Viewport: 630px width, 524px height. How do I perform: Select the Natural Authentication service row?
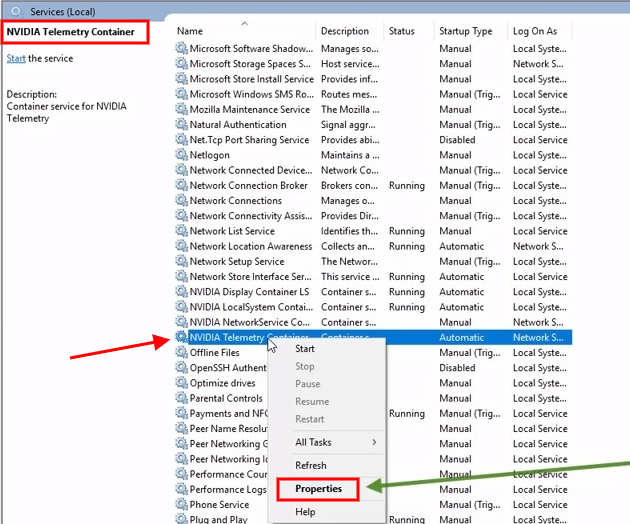(238, 125)
